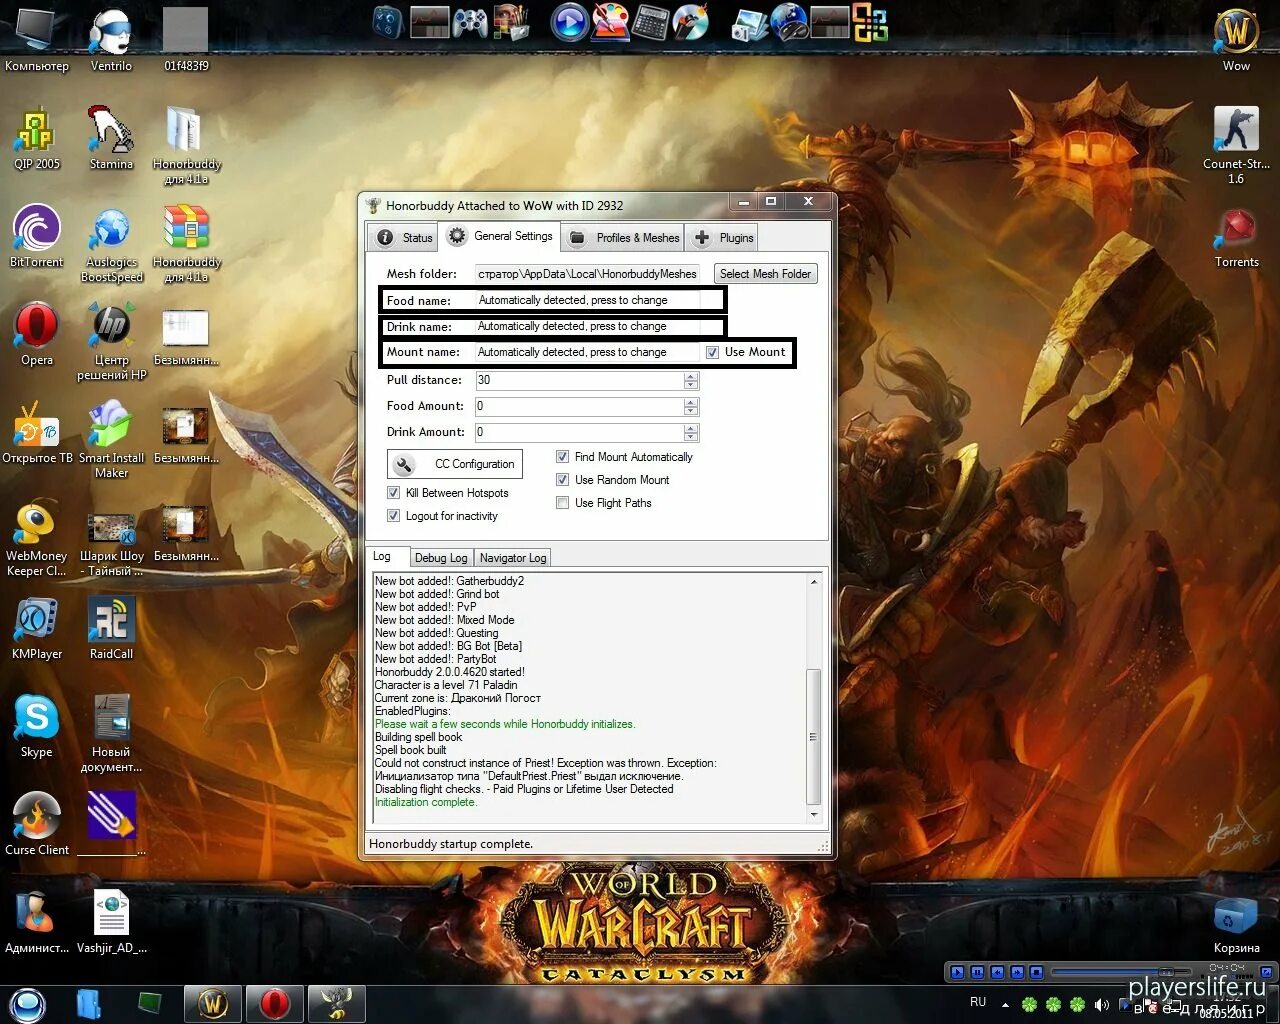Show hidden tray icons arrow
Screen dimensions: 1280x1024
(1005, 1004)
